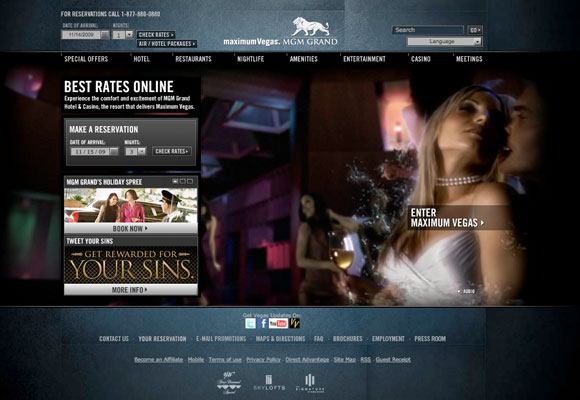Click the maximumVegas wordmark
The image size is (580, 400).
pos(251,41)
